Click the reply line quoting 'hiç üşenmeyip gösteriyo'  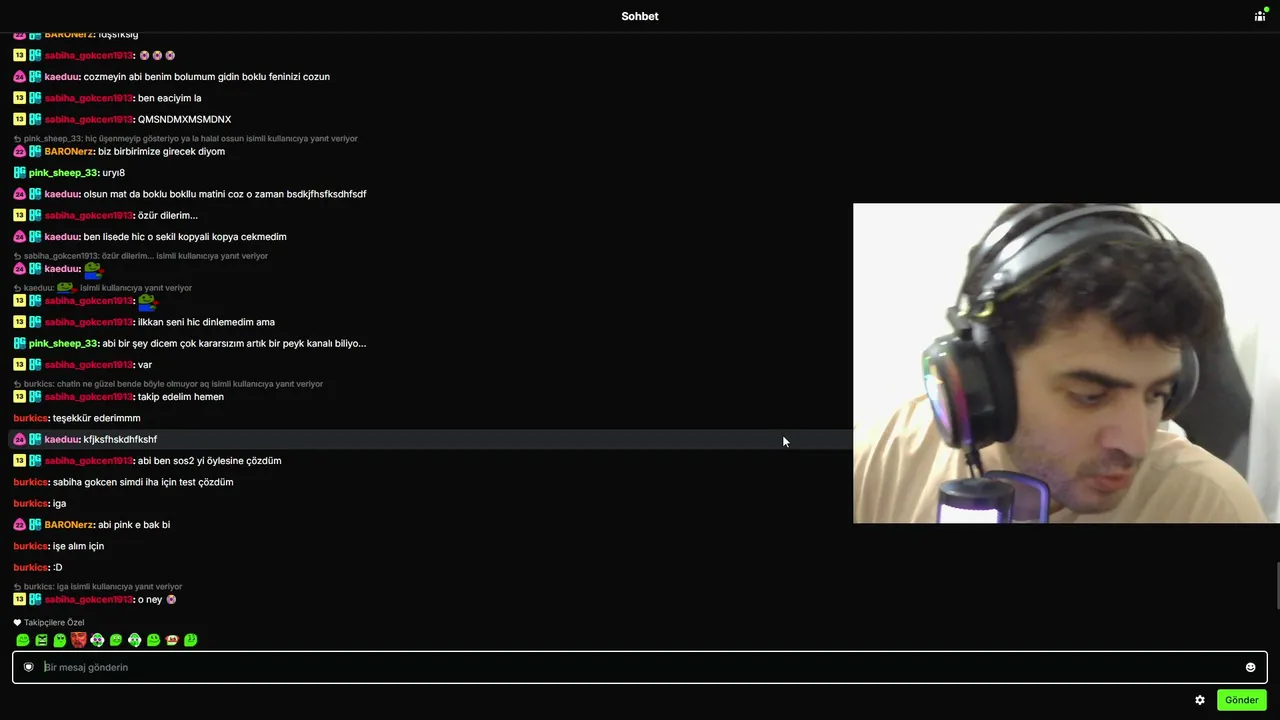(185, 139)
